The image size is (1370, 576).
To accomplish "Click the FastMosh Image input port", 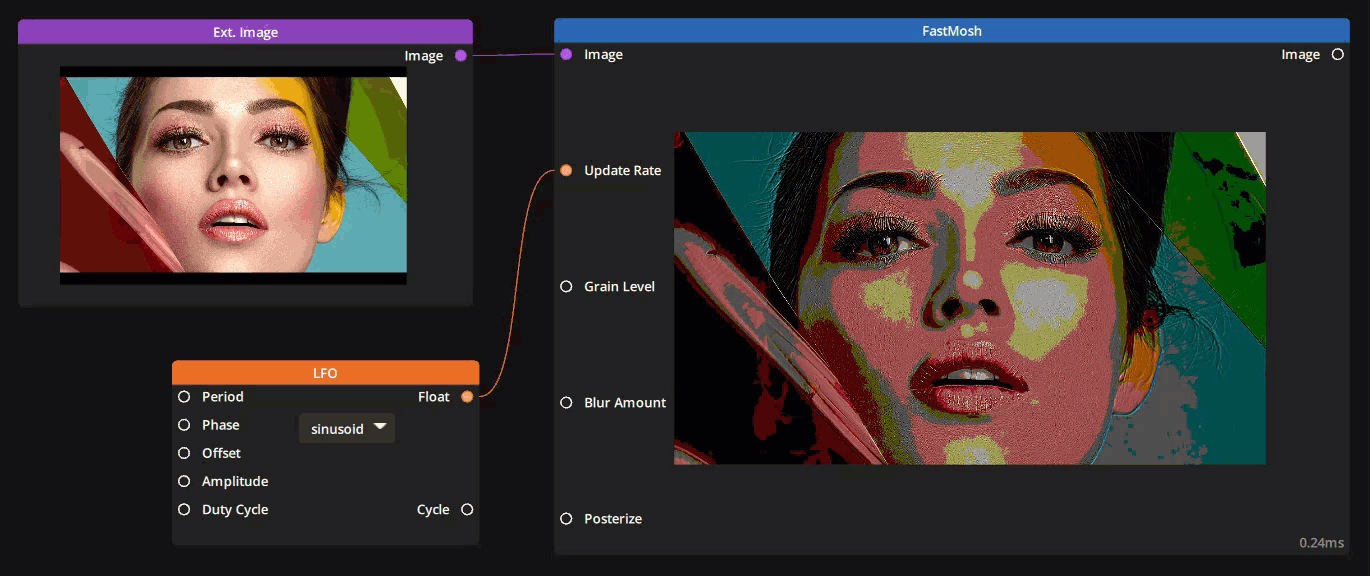I will pos(566,55).
